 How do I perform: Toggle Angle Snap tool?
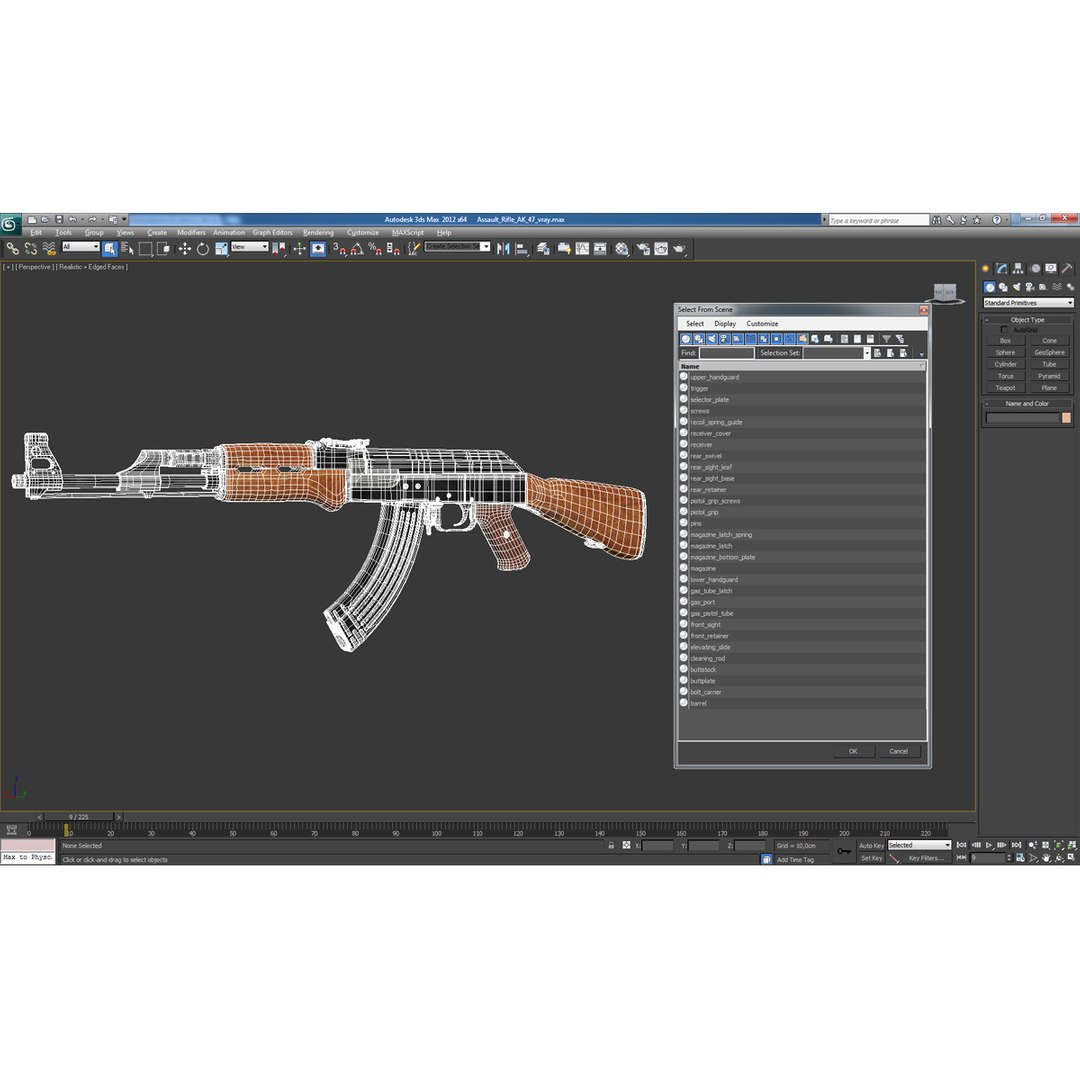357,249
